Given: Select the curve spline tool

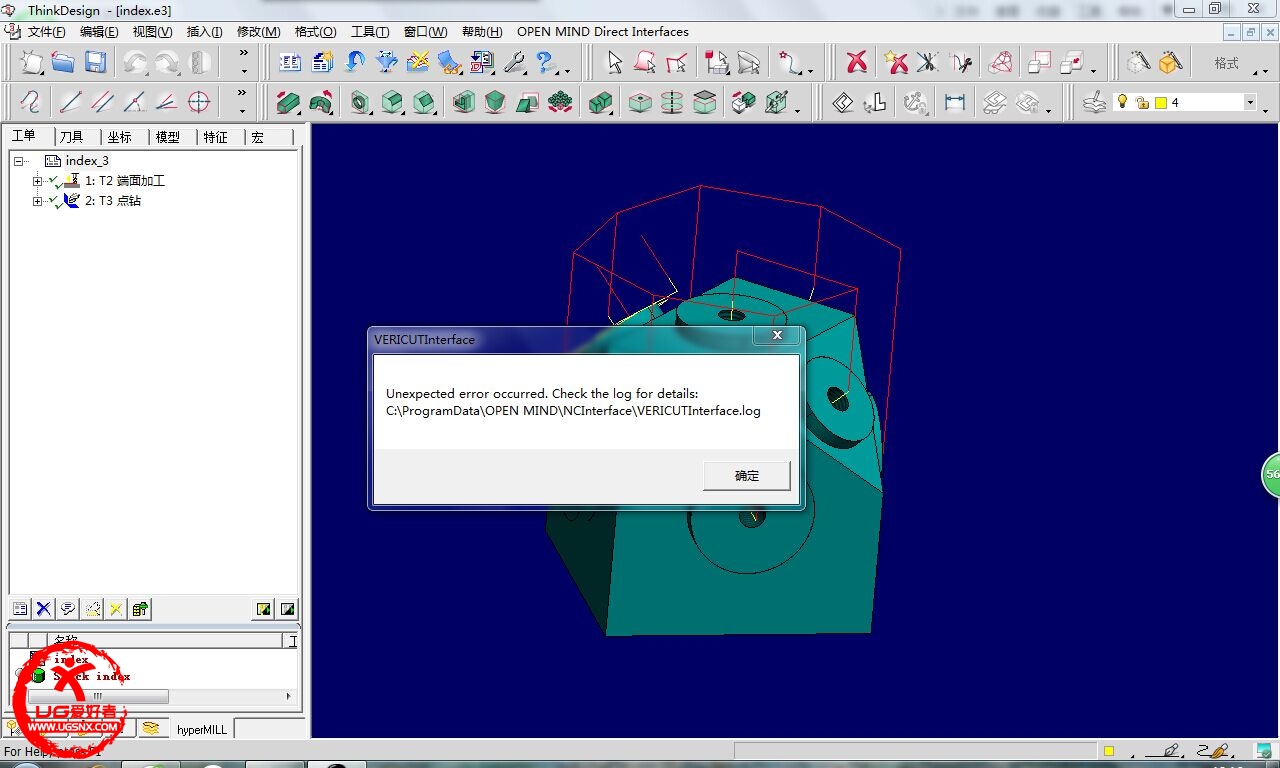Looking at the screenshot, I should [x=31, y=102].
